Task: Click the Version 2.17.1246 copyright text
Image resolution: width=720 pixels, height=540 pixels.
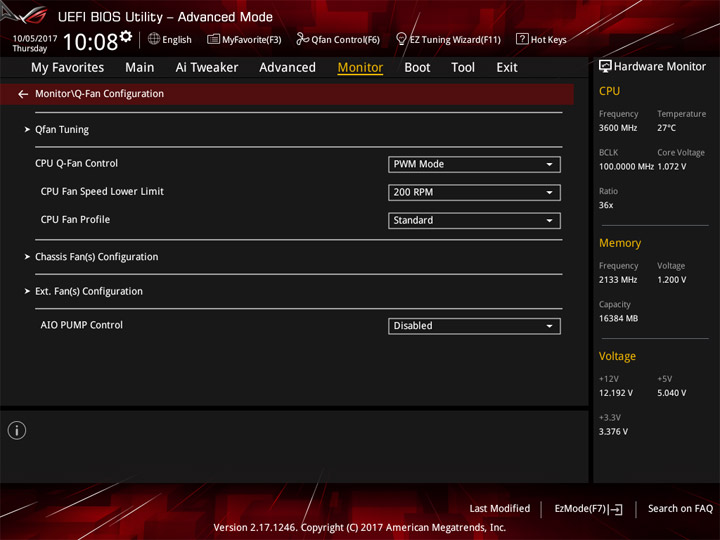Action: [x=360, y=528]
